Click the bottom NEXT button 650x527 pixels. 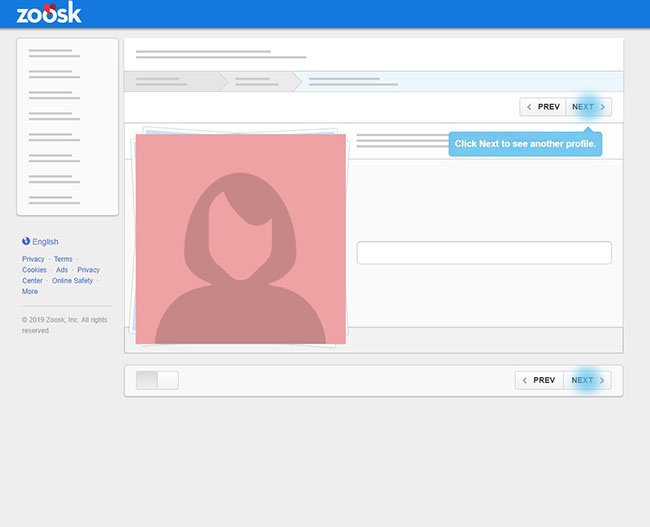click(587, 380)
